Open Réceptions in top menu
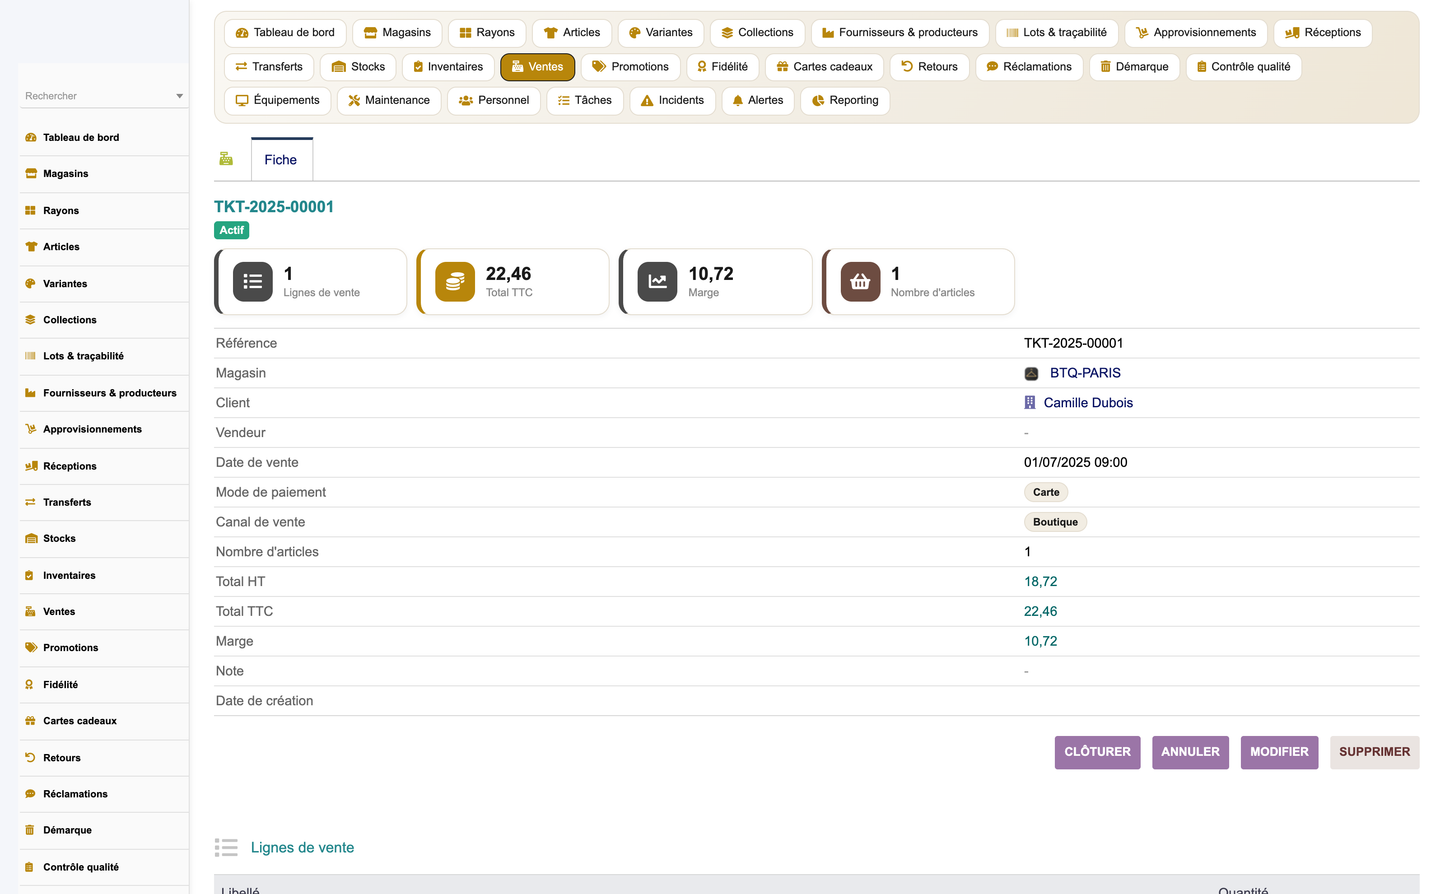Image resolution: width=1445 pixels, height=894 pixels. click(x=1323, y=33)
